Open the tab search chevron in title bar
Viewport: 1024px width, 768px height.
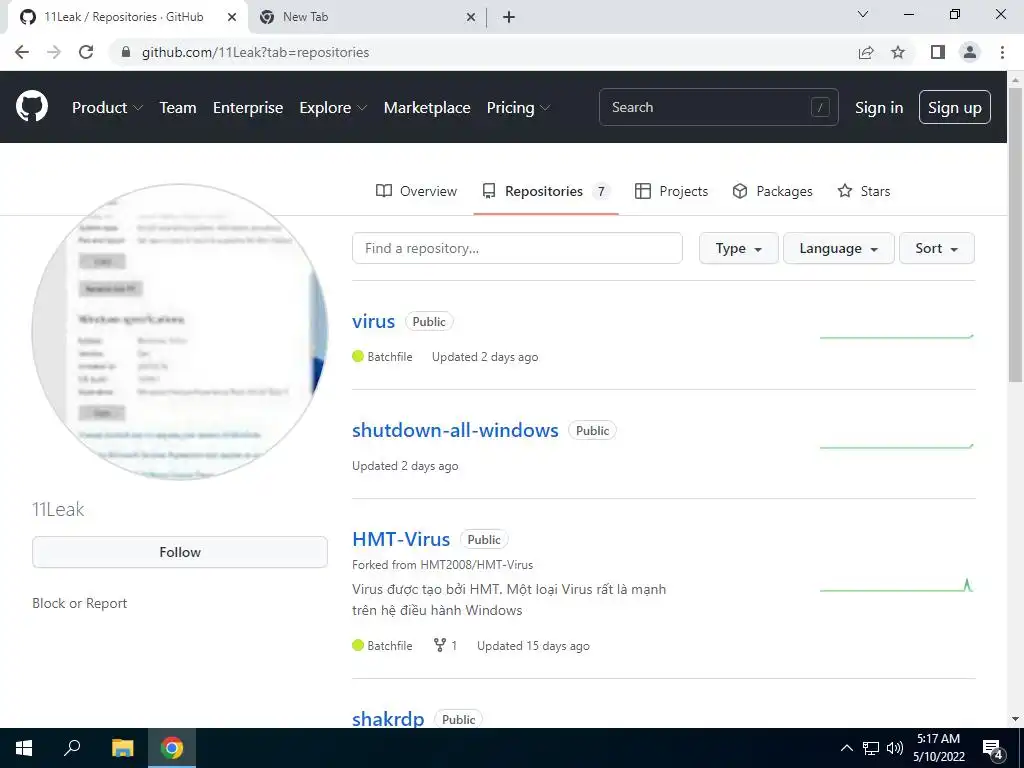point(863,14)
